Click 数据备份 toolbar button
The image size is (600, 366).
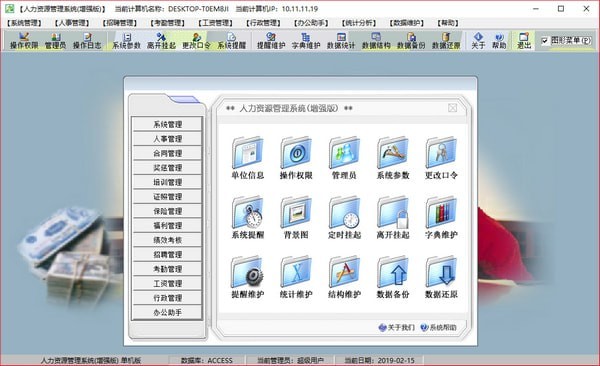(411, 41)
